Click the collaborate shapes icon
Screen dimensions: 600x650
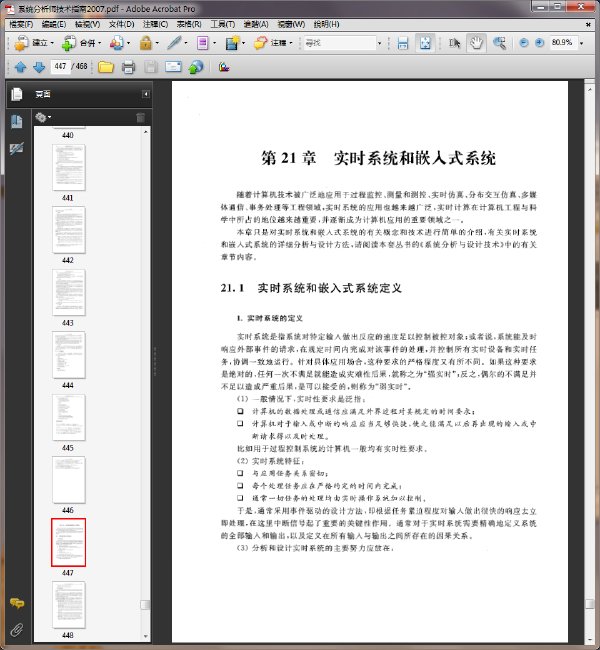pyautogui.click(x=117, y=43)
